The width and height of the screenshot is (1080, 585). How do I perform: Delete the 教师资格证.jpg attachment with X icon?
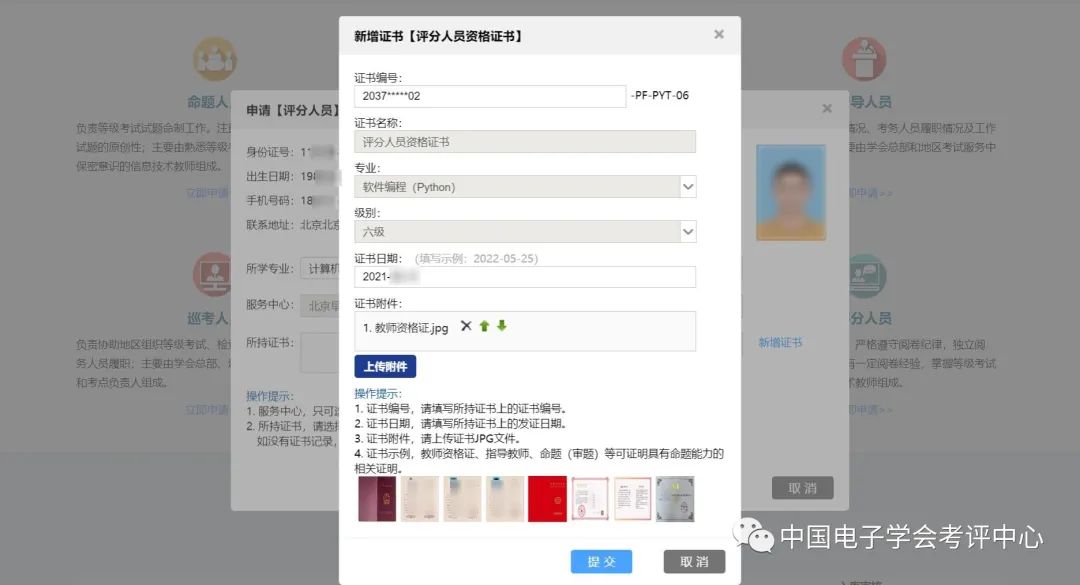click(466, 326)
